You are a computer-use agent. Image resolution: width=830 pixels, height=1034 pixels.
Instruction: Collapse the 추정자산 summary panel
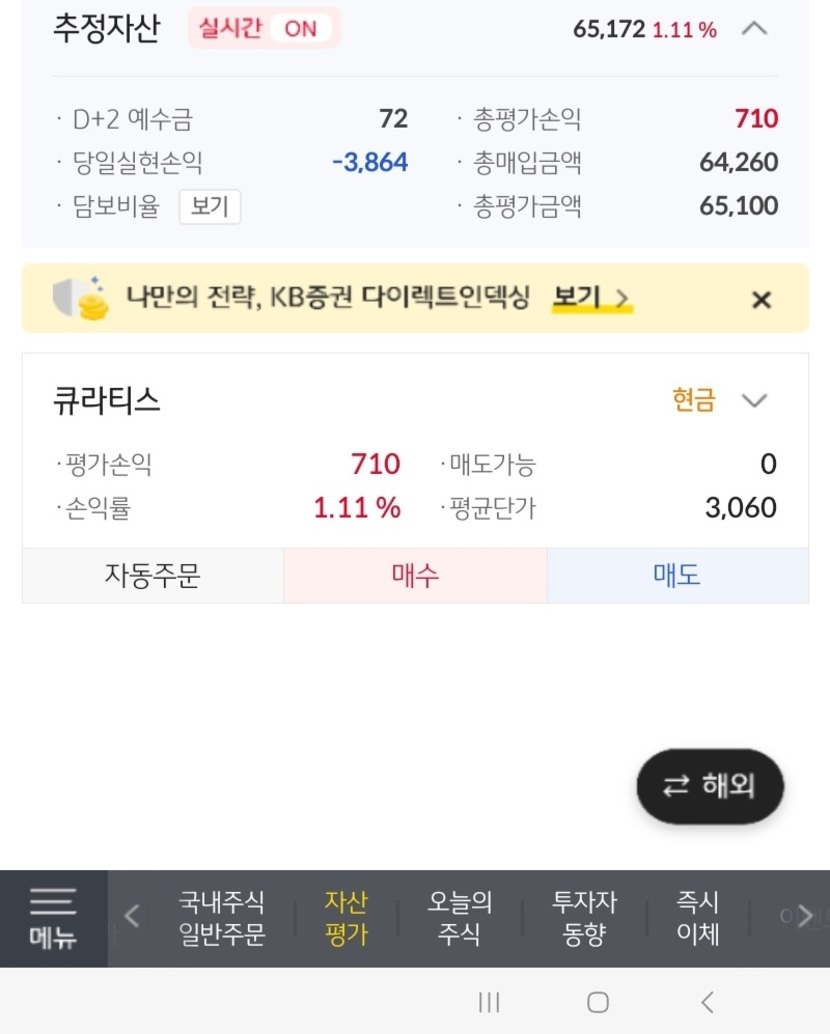(x=754, y=29)
